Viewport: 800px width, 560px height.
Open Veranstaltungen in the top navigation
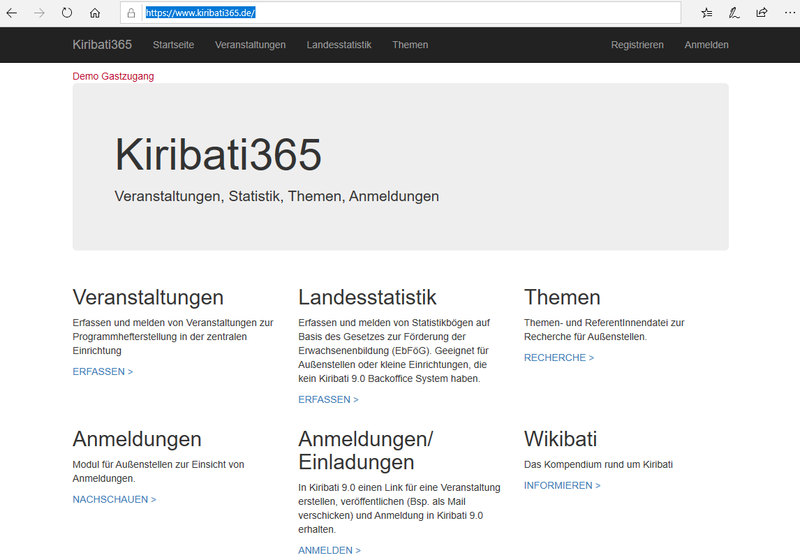[x=250, y=45]
